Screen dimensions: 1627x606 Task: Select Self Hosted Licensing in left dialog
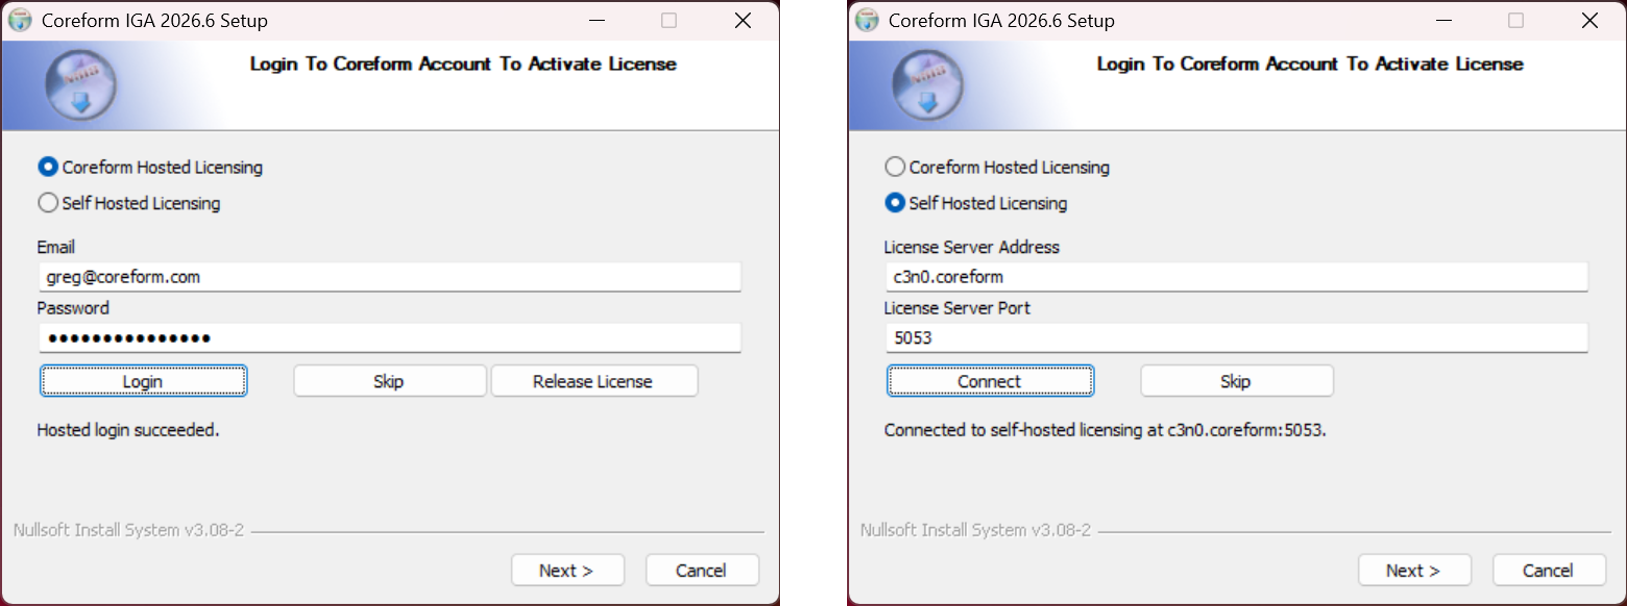click(129, 203)
